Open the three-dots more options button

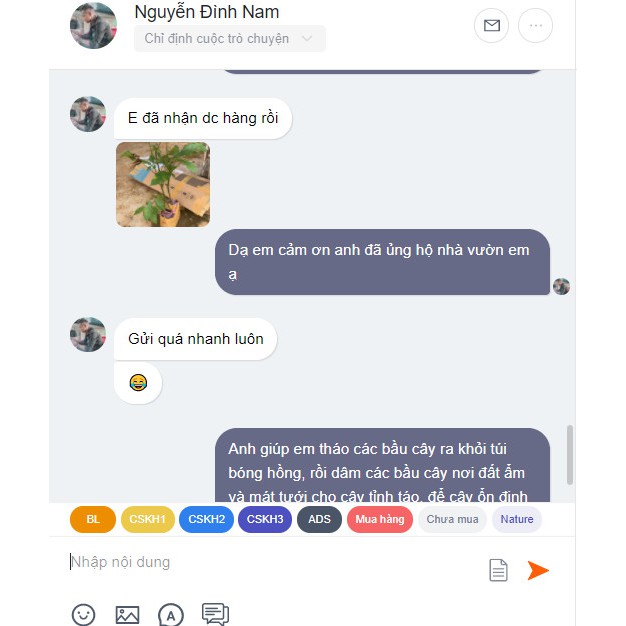pos(535,26)
